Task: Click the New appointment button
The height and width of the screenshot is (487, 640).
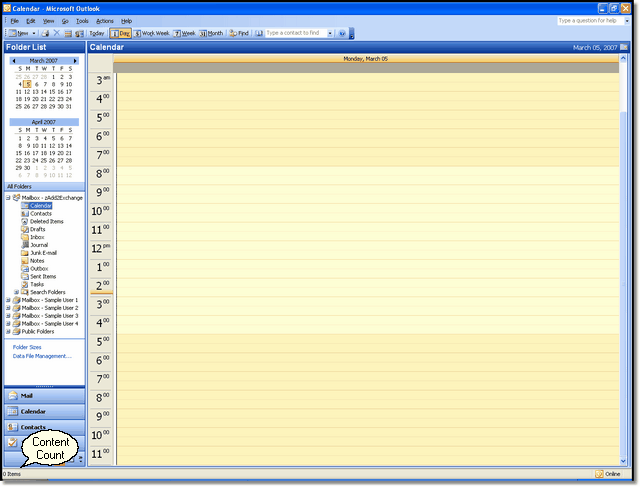Action: (x=19, y=33)
